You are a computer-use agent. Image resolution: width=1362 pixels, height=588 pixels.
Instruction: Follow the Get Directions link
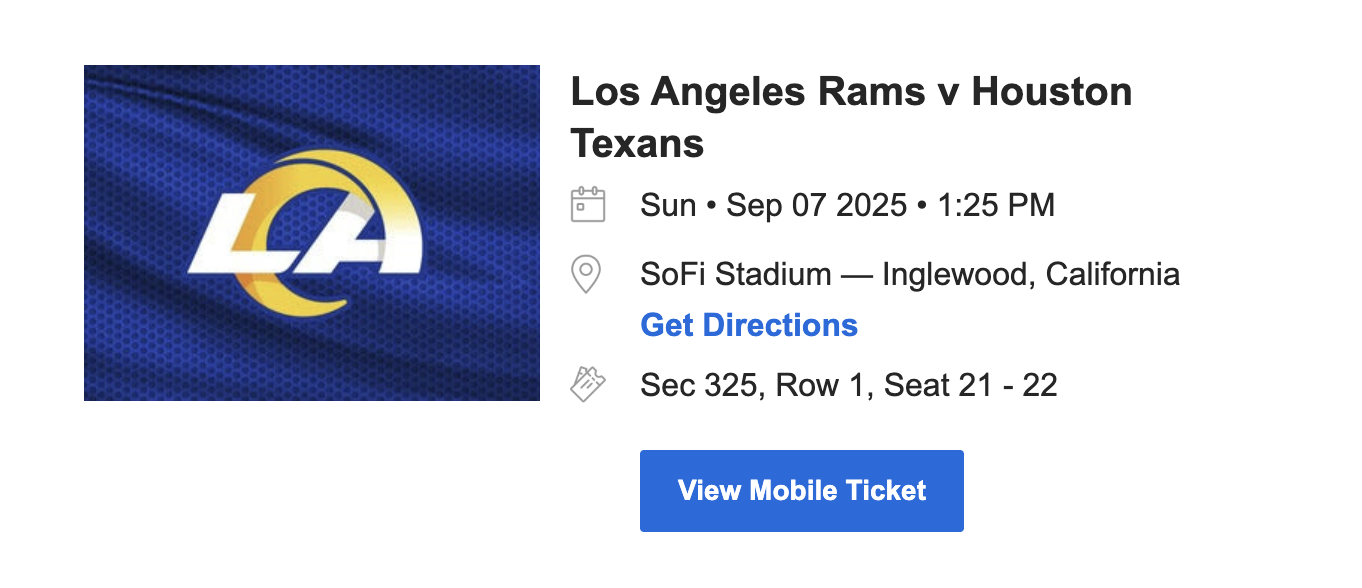[x=748, y=325]
